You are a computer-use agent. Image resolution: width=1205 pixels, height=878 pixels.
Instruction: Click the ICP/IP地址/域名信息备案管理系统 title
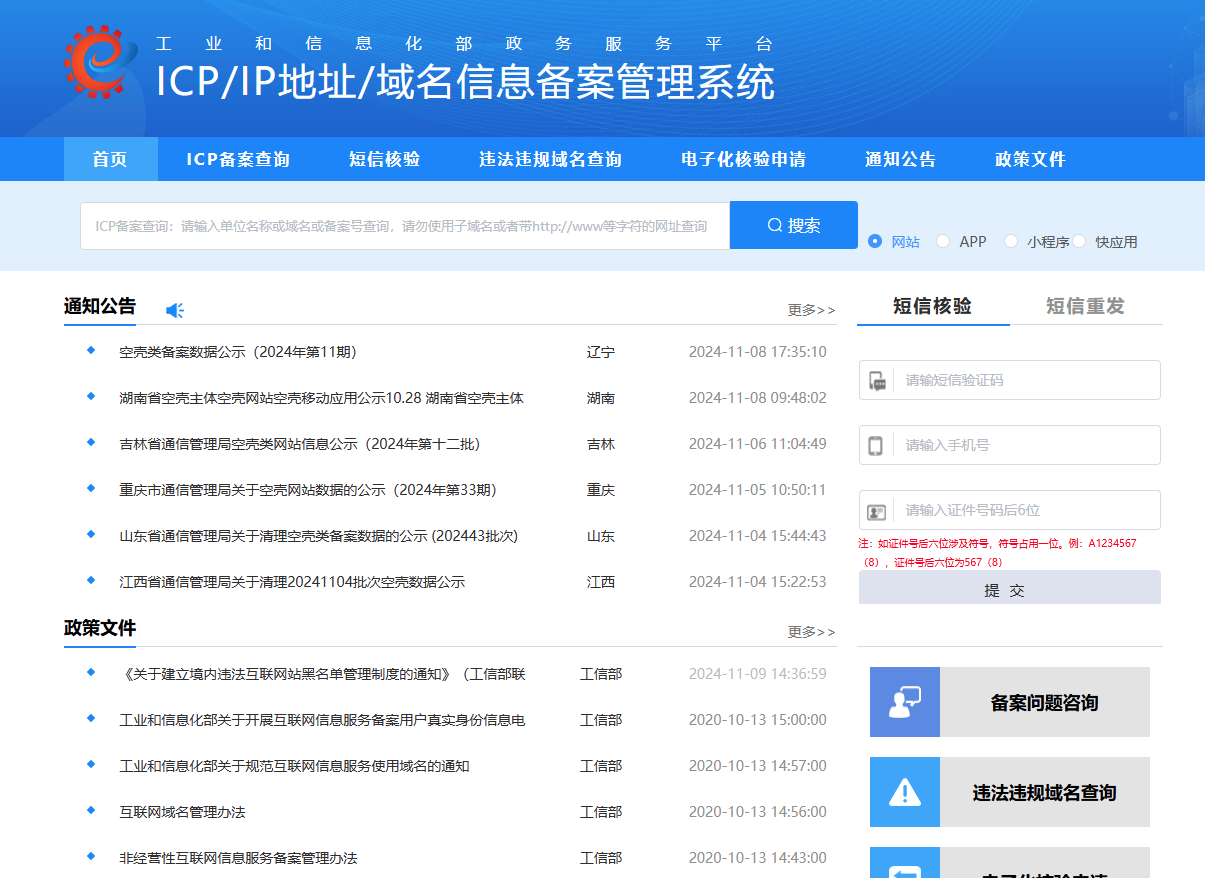pyautogui.click(x=465, y=82)
